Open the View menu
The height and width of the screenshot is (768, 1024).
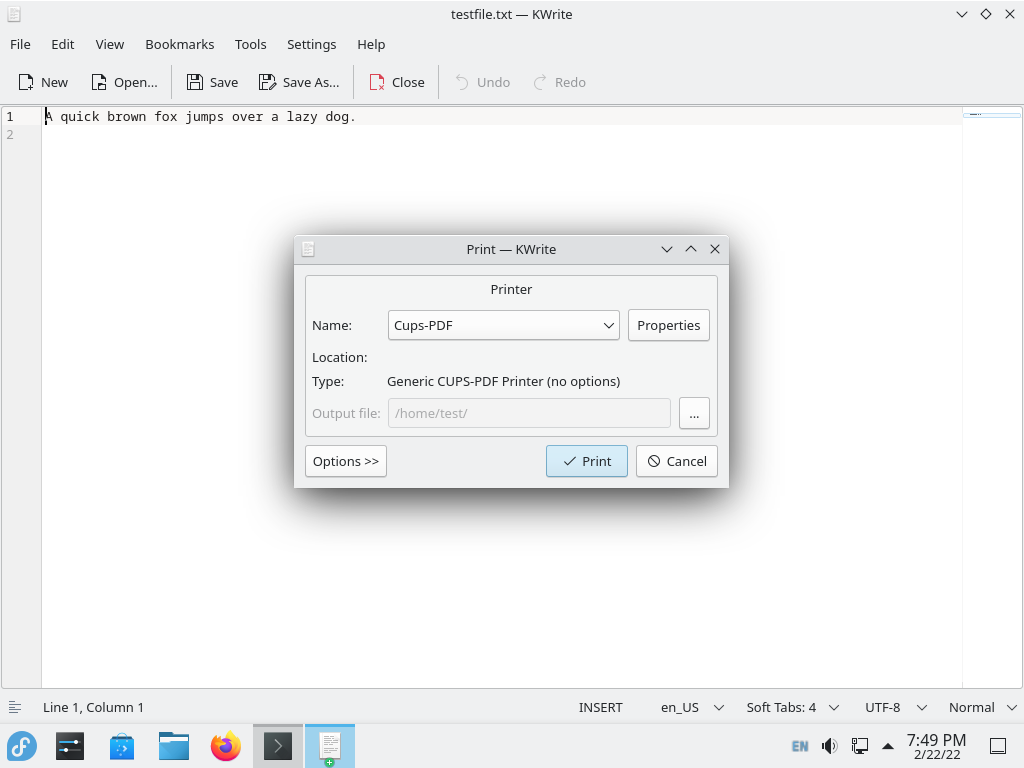110,44
